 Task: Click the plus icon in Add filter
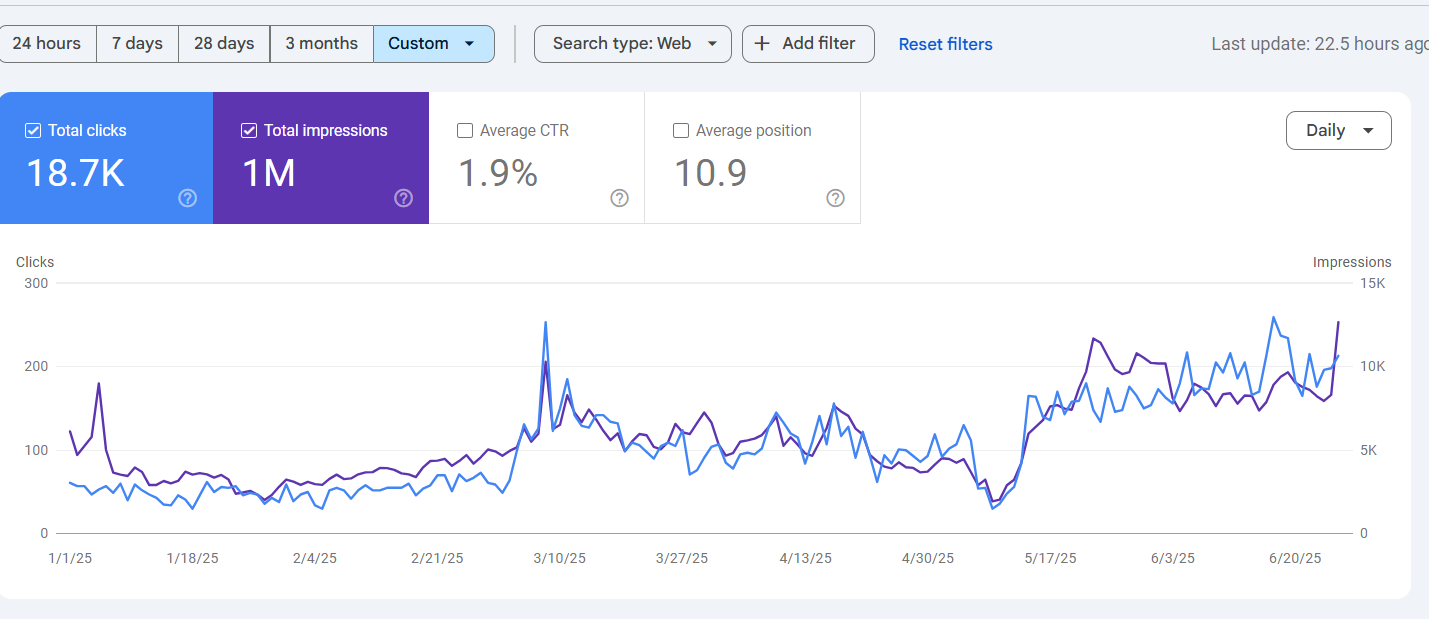point(762,44)
